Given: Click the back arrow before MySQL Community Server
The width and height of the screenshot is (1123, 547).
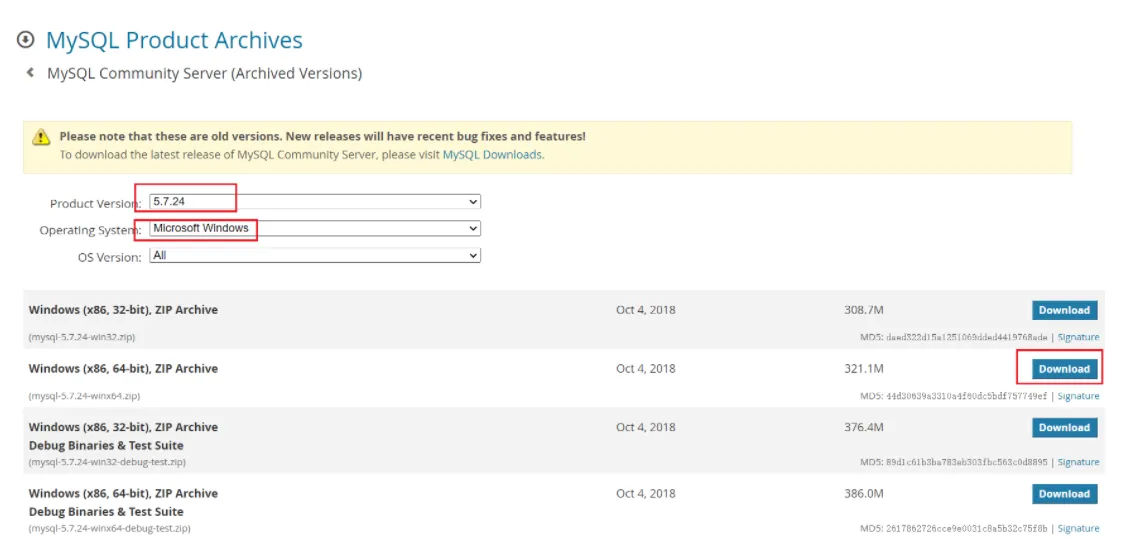Looking at the screenshot, I should pyautogui.click(x=31, y=73).
